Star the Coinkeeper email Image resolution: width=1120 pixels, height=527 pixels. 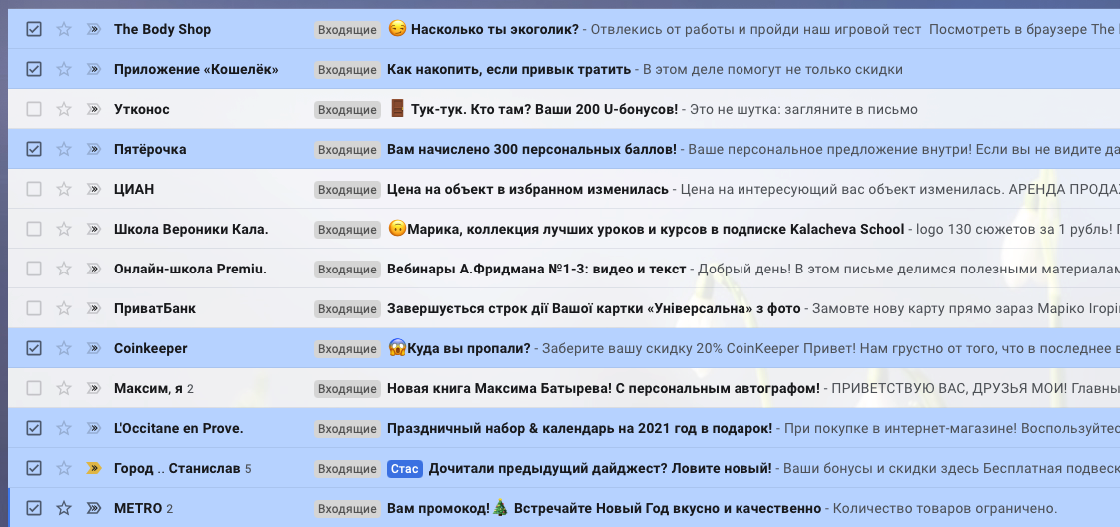click(64, 348)
